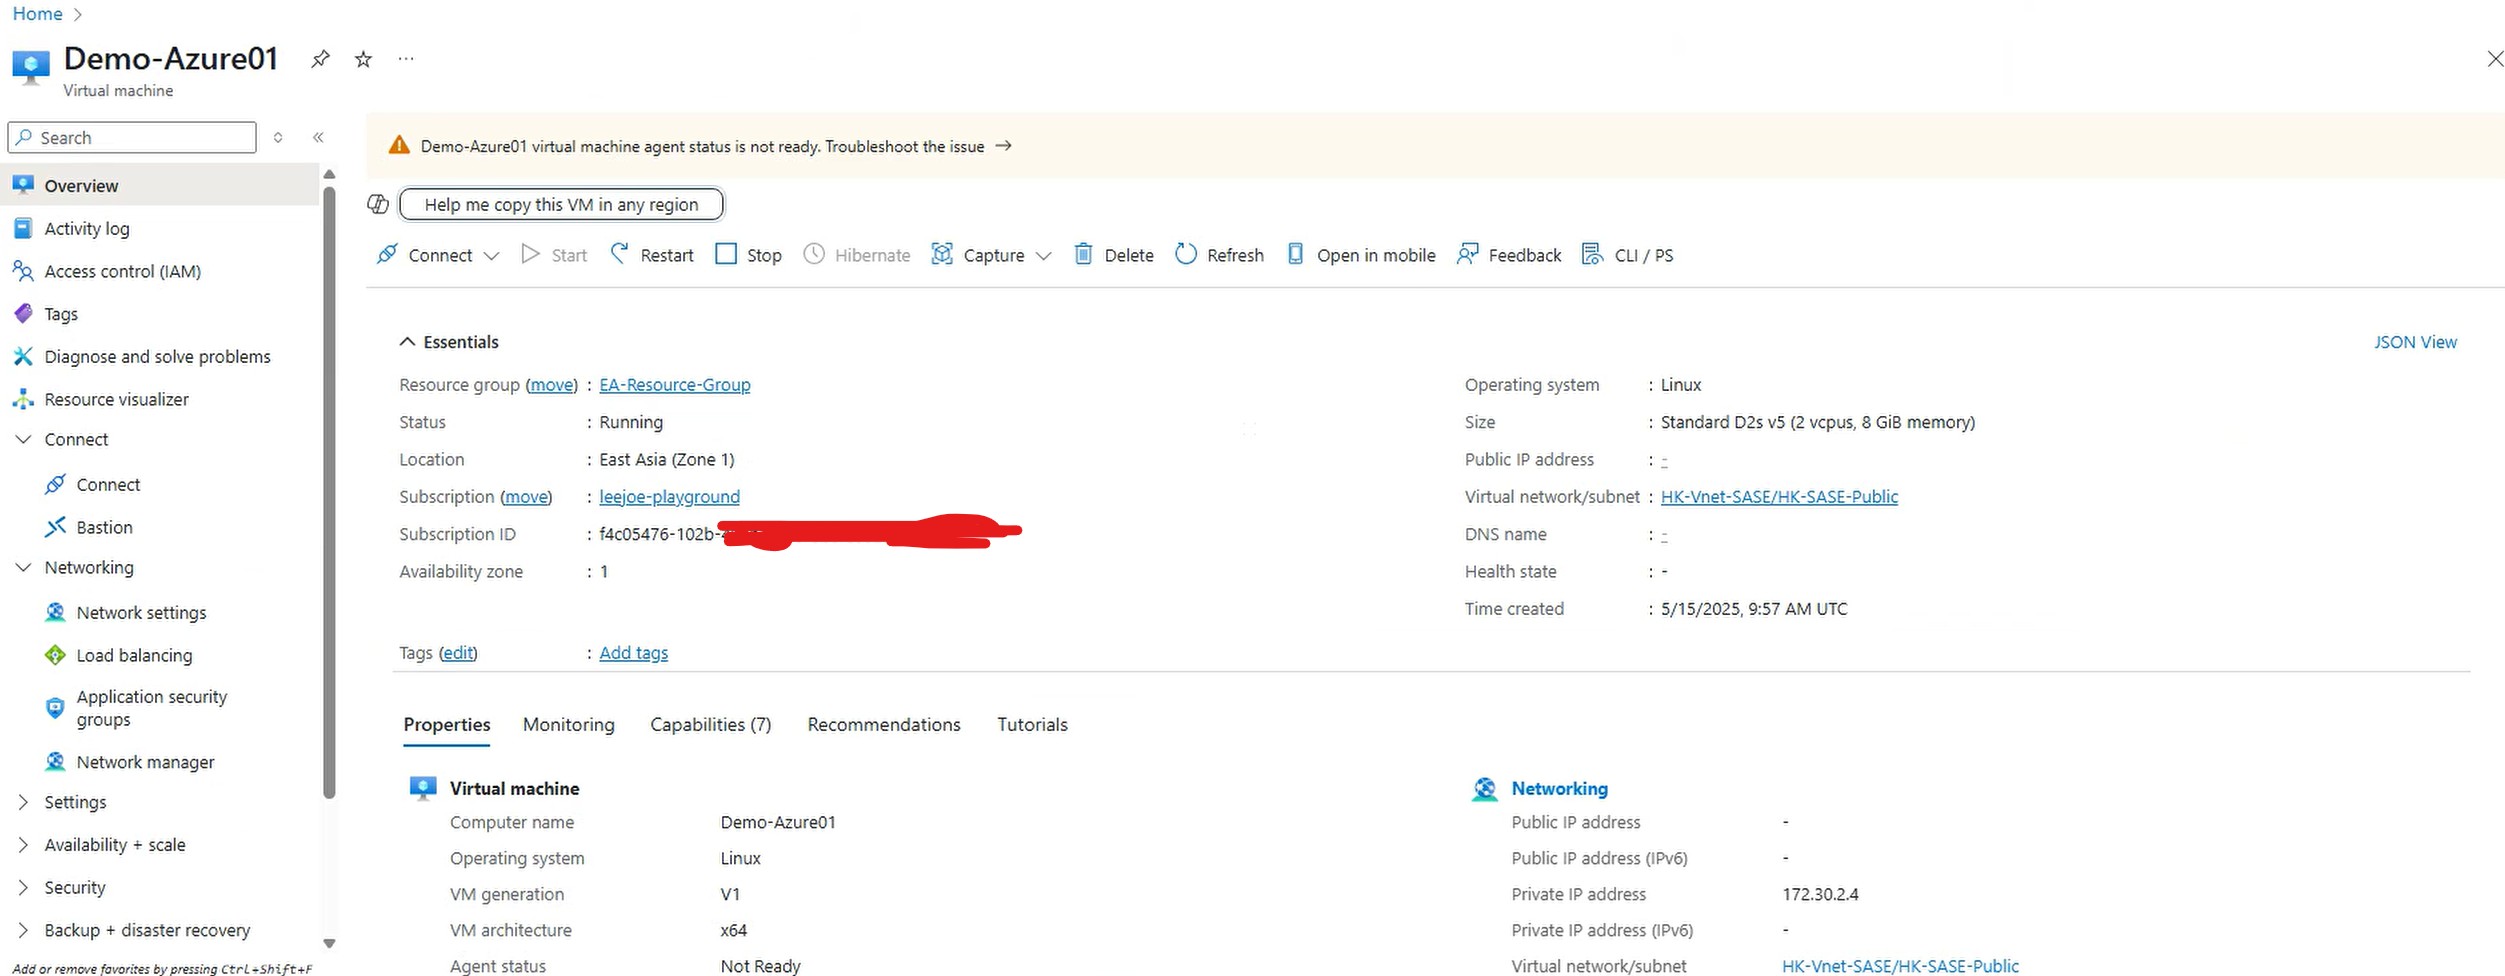Open HK-Vnet-SASE/HK-SASE-Public link in Essentials
The width and height of the screenshot is (2505, 976).
1779,496
